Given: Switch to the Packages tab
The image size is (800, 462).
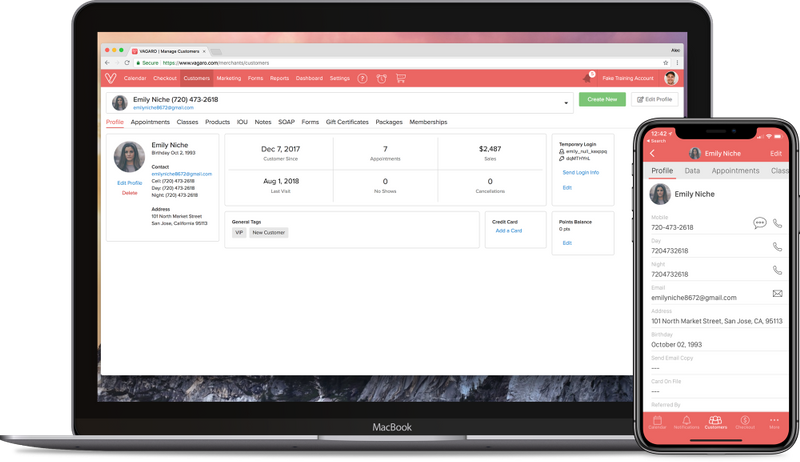Looking at the screenshot, I should [x=389, y=122].
